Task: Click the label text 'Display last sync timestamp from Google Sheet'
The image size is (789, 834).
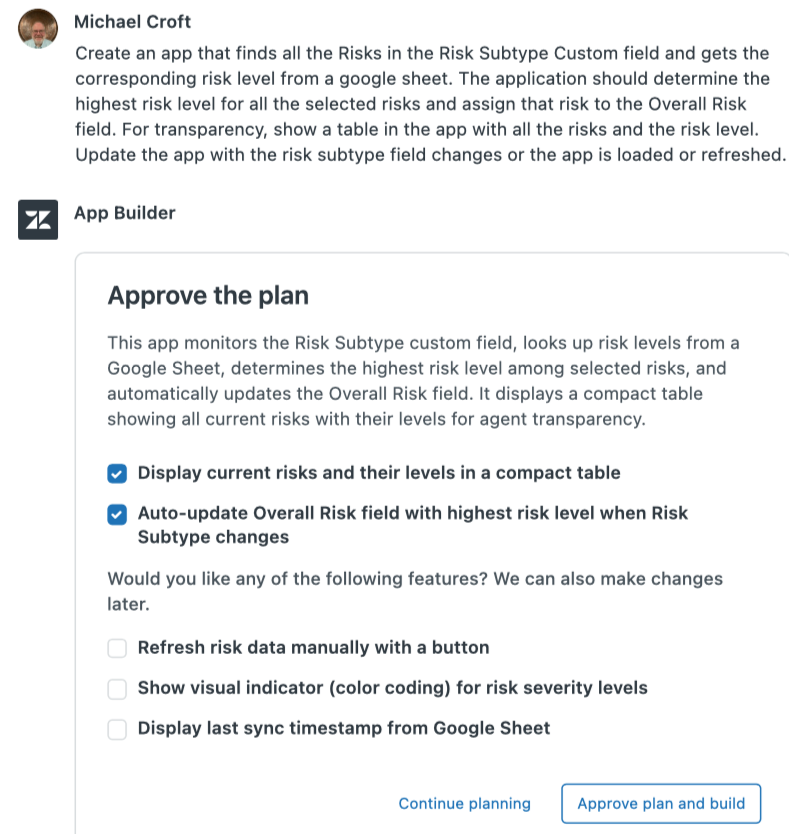Action: 343,729
